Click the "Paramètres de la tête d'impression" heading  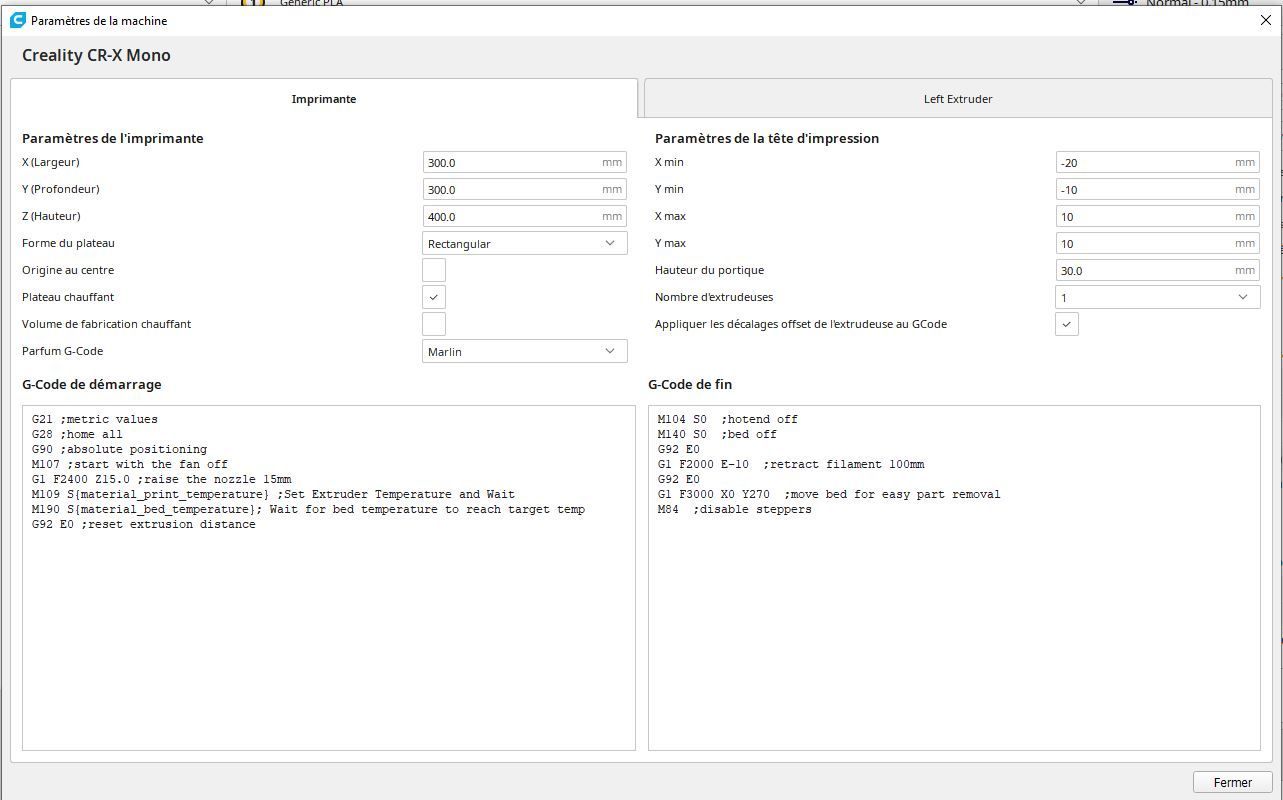click(x=767, y=138)
